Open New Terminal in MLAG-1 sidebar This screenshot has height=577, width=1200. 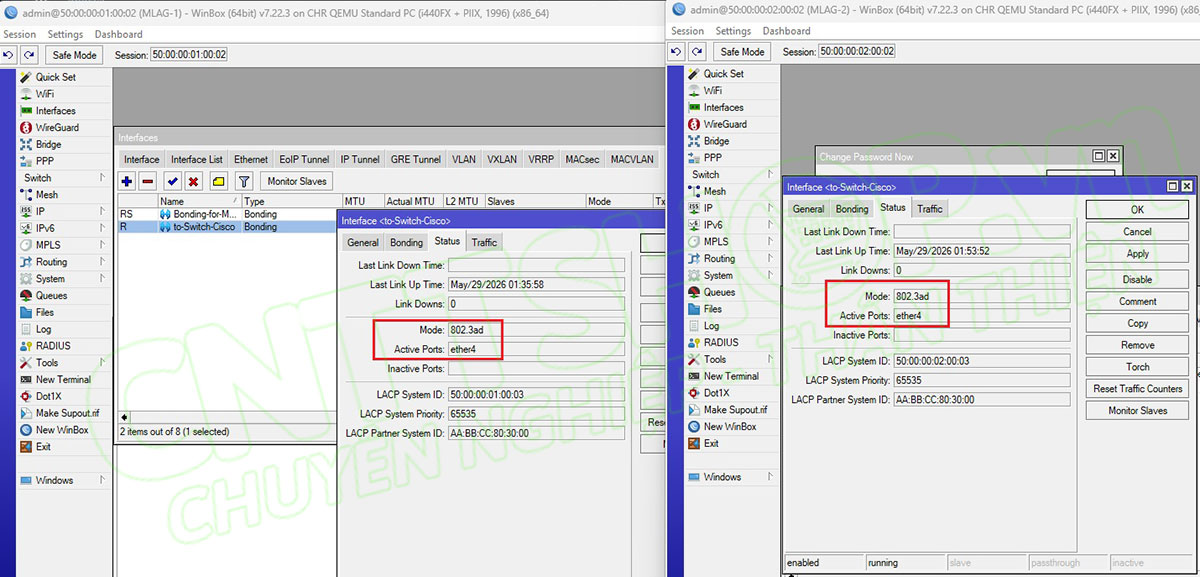click(63, 380)
